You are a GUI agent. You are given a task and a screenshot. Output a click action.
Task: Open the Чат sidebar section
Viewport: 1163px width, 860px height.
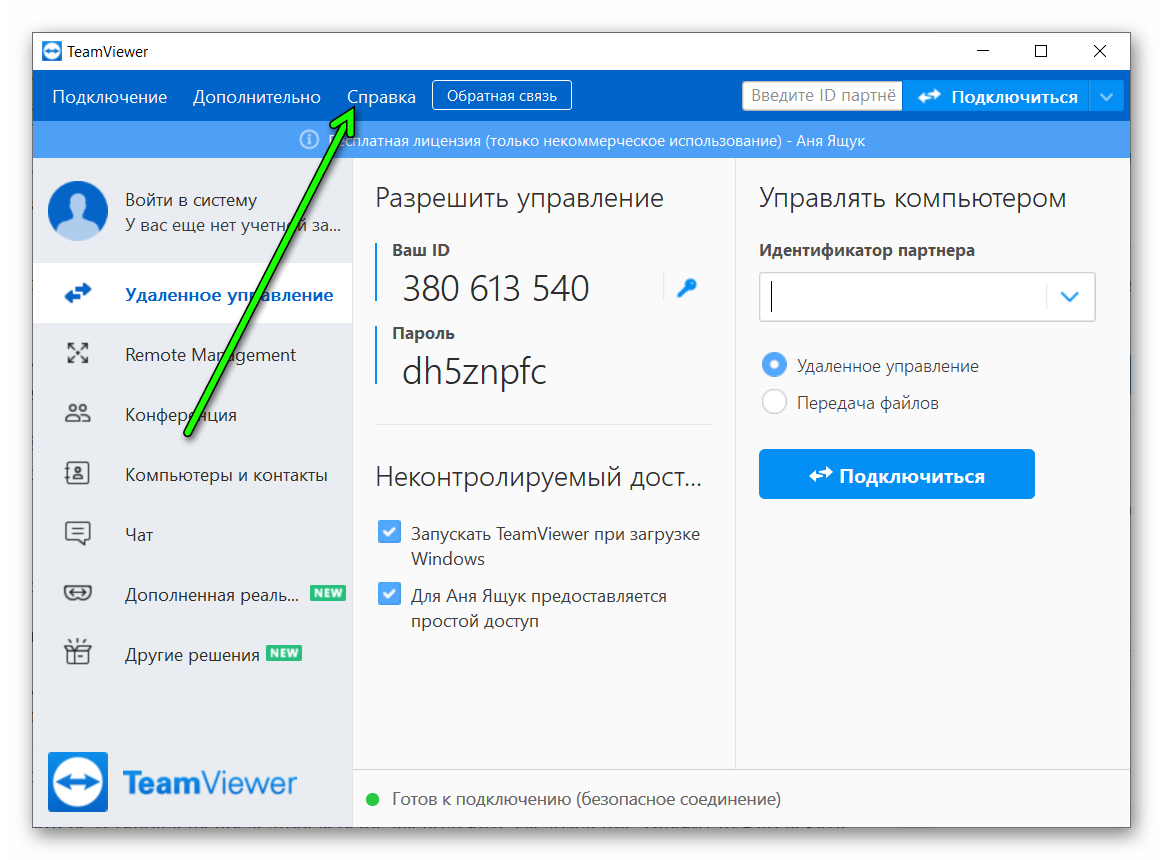click(193, 534)
